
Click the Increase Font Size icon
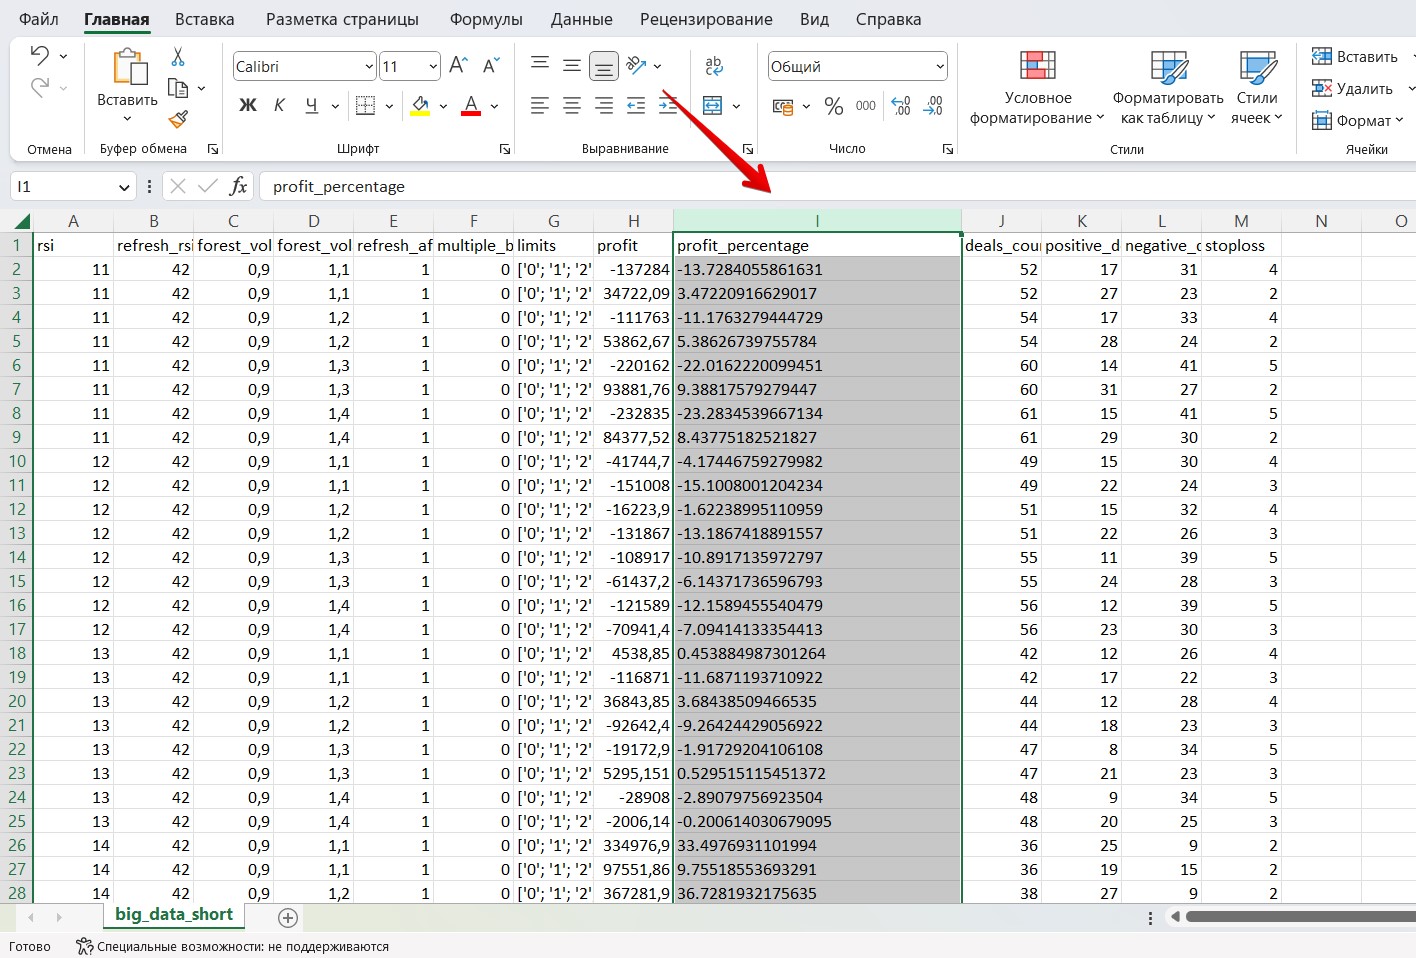pyautogui.click(x=458, y=66)
